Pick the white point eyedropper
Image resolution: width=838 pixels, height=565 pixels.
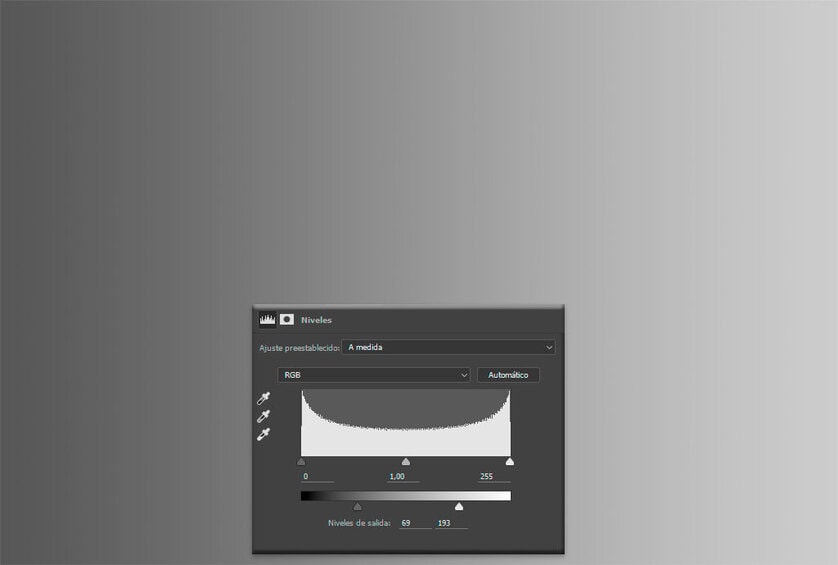(x=263, y=435)
